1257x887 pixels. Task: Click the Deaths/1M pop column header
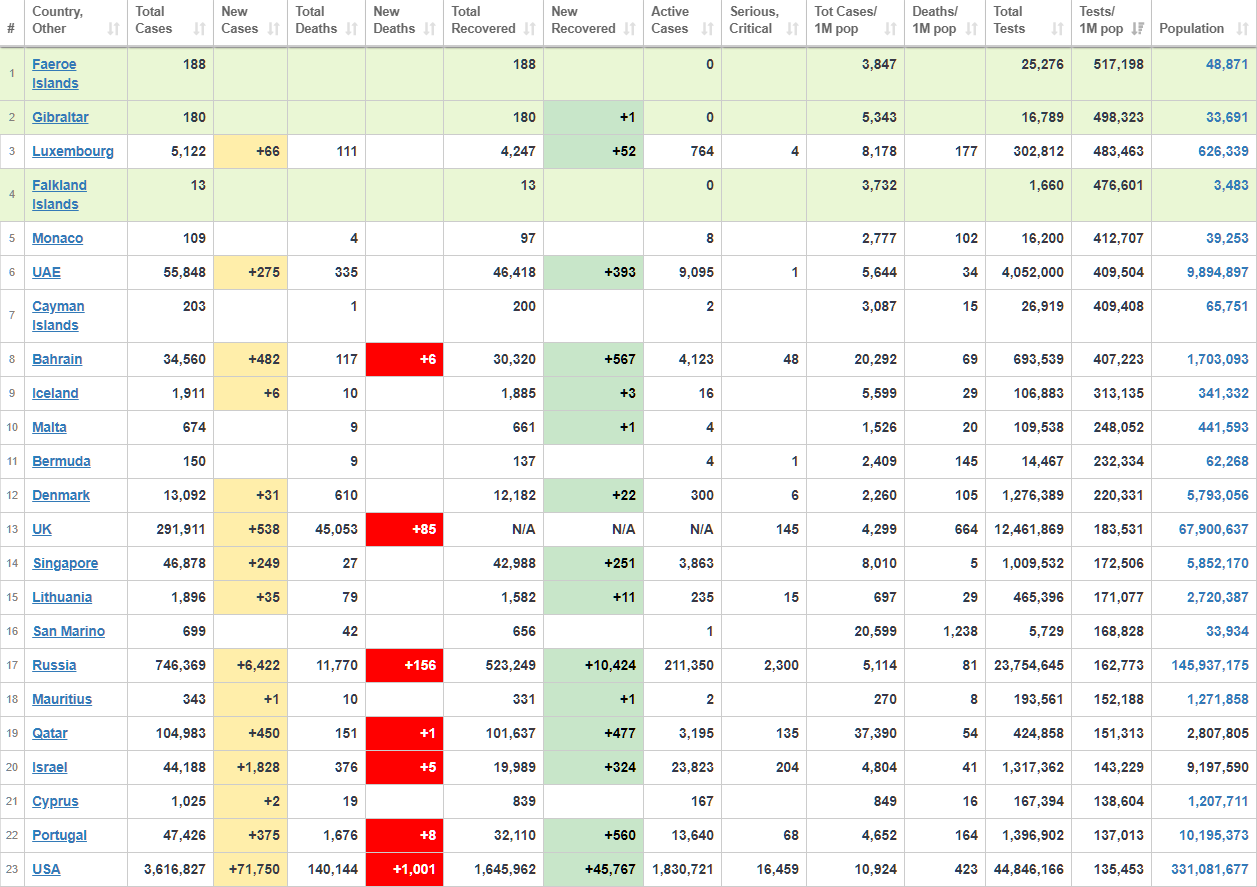936,20
